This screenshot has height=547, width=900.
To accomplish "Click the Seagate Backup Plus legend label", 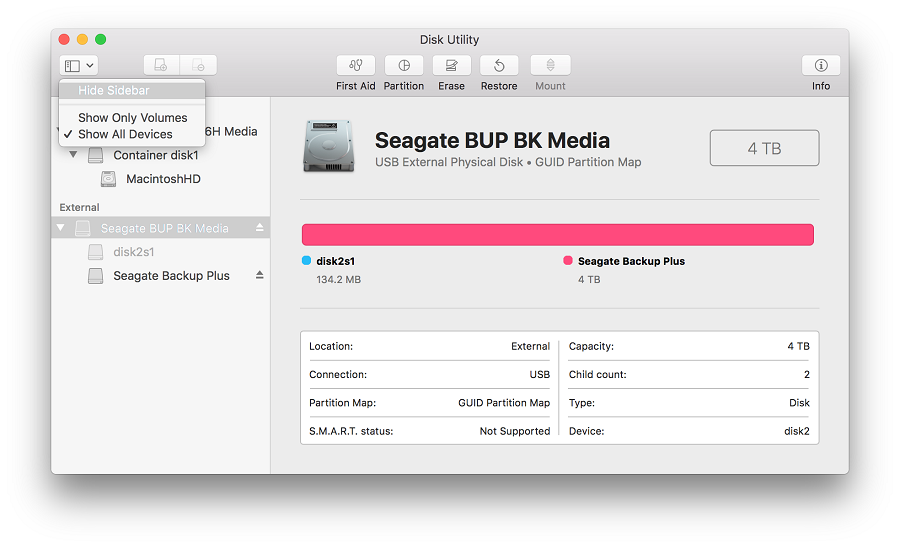I will [x=631, y=261].
